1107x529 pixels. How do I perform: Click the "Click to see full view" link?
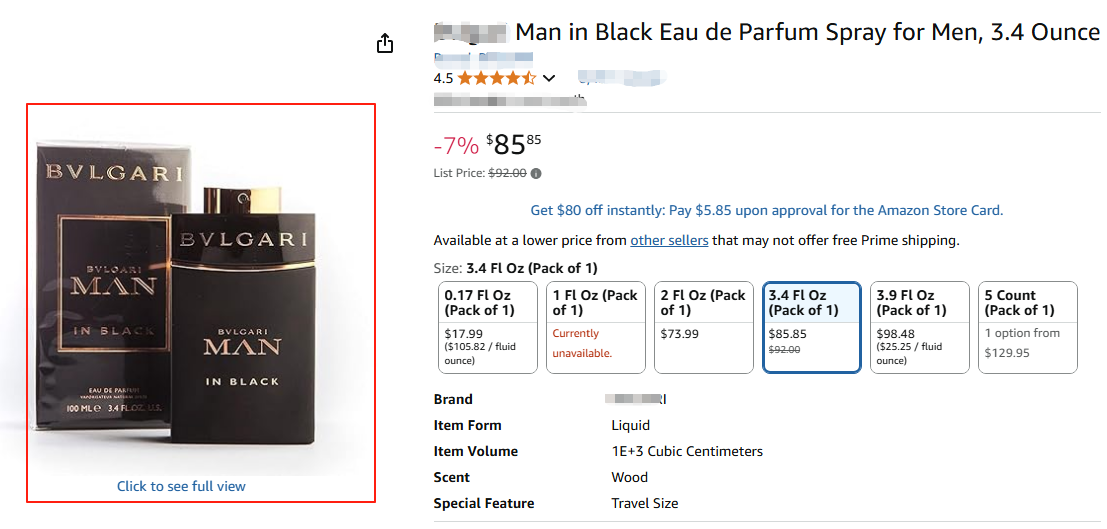click(181, 487)
